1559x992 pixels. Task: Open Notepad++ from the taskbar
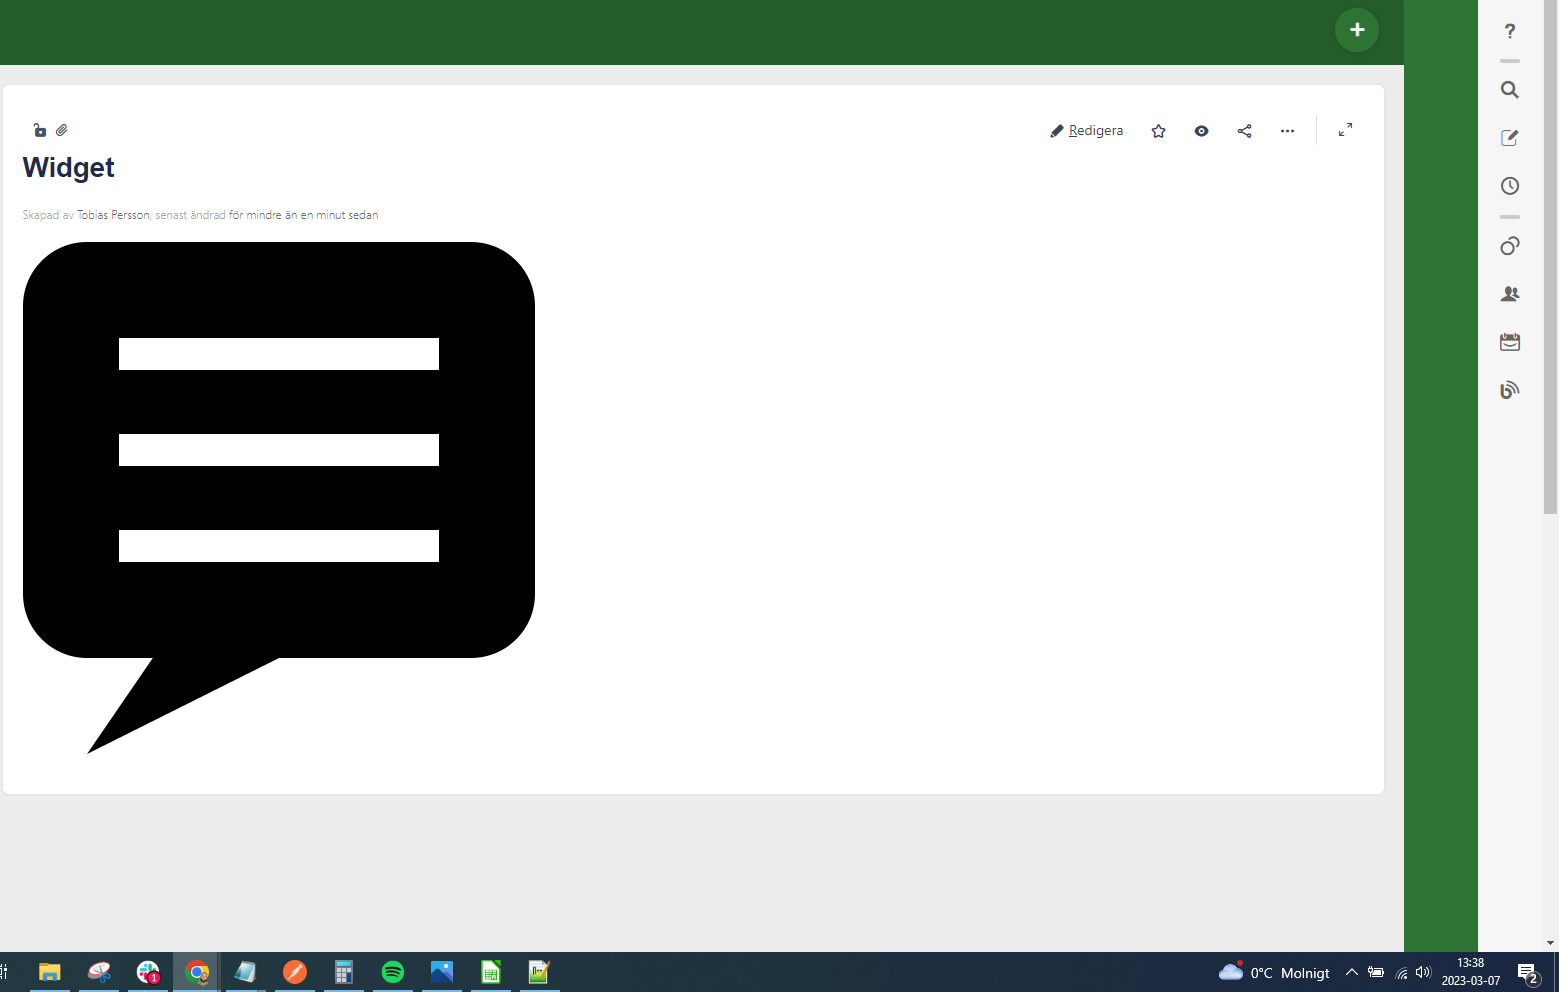[539, 972]
